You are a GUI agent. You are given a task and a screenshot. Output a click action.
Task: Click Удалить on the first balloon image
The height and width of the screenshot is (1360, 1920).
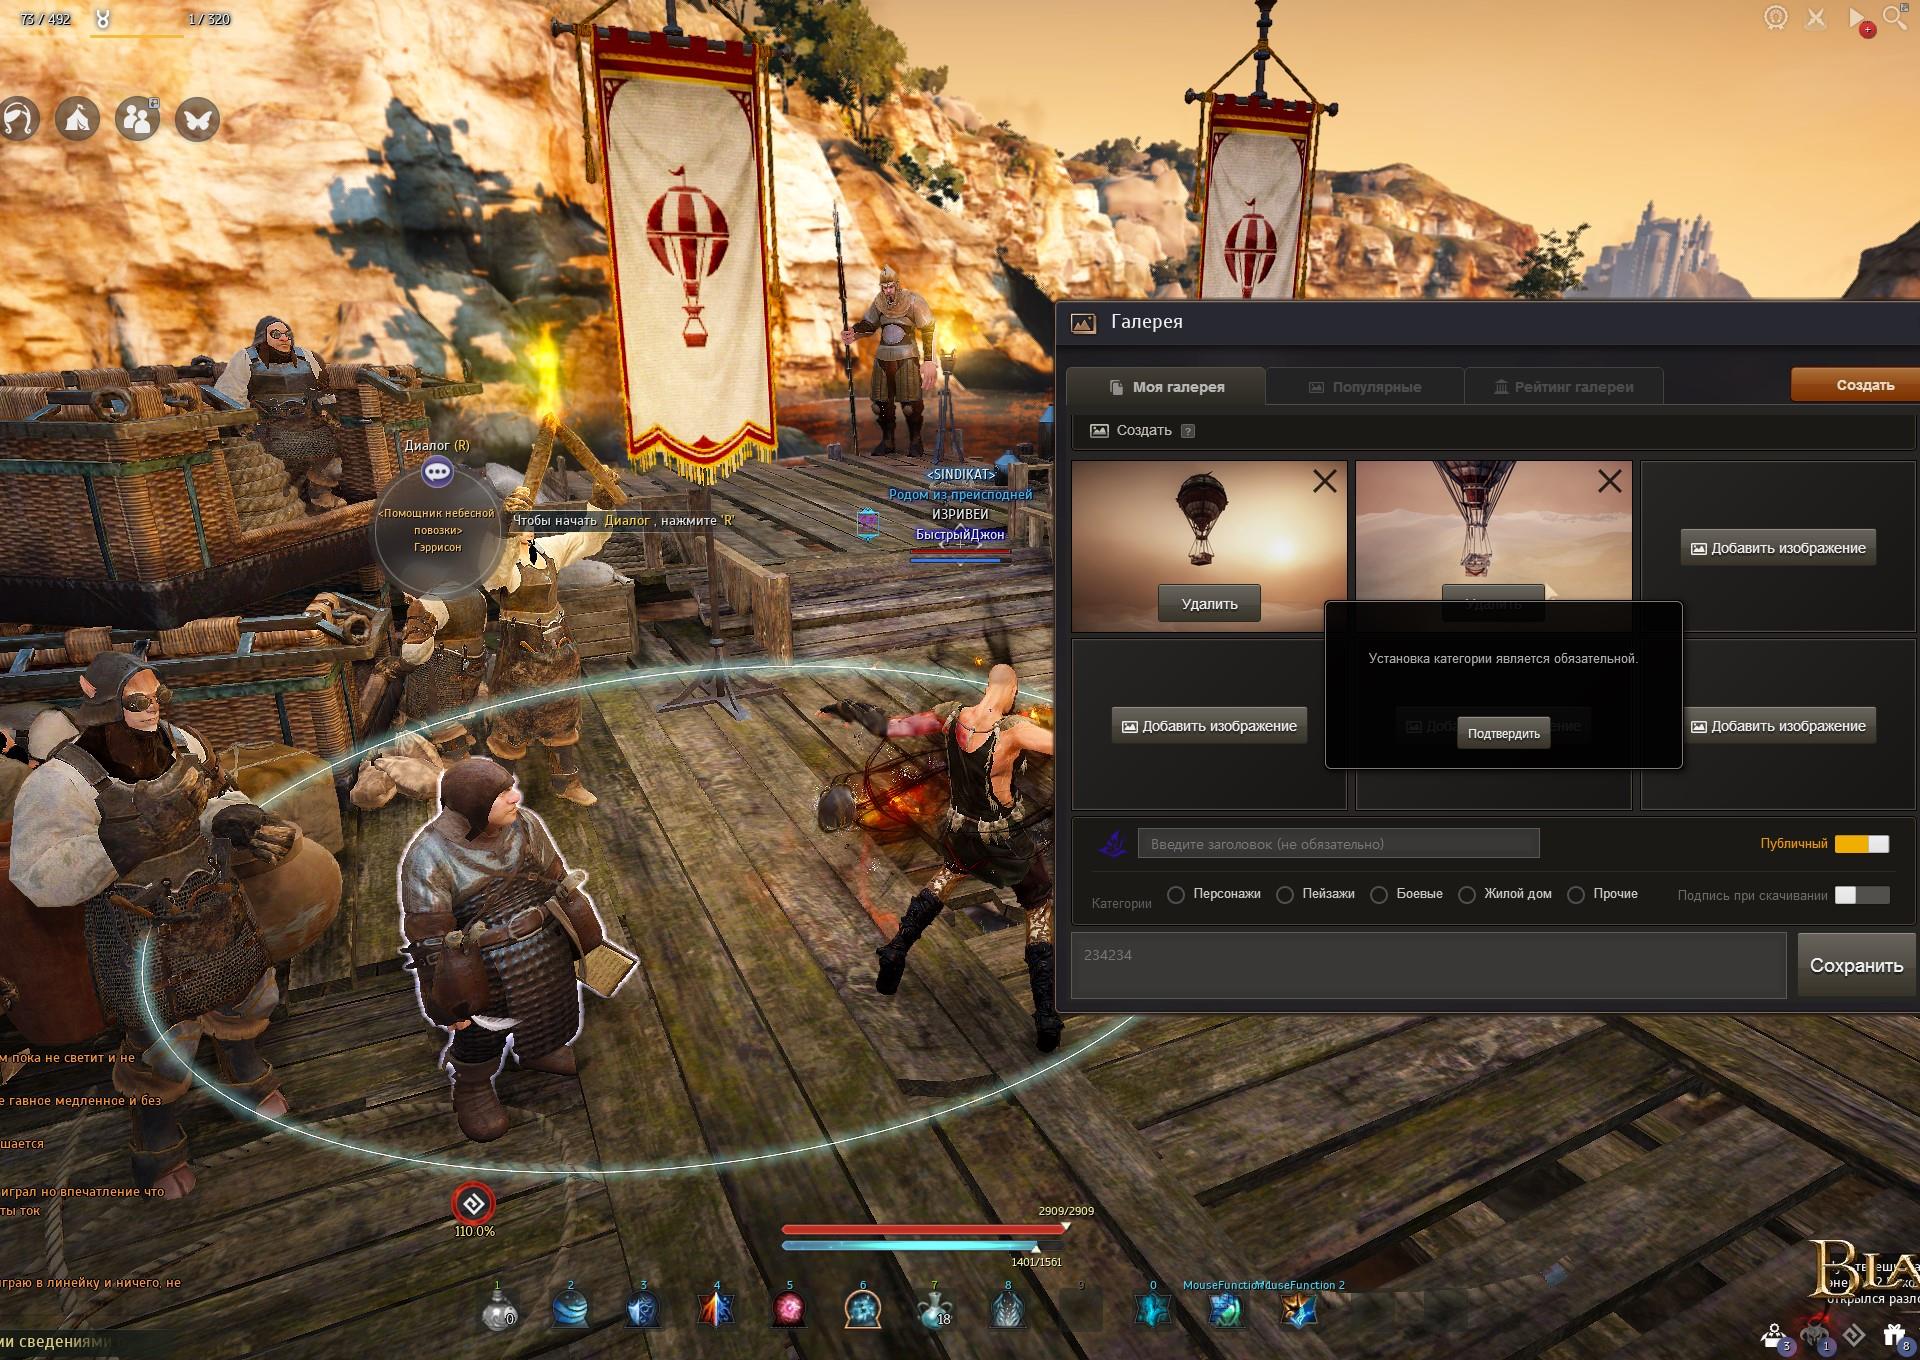tap(1209, 604)
